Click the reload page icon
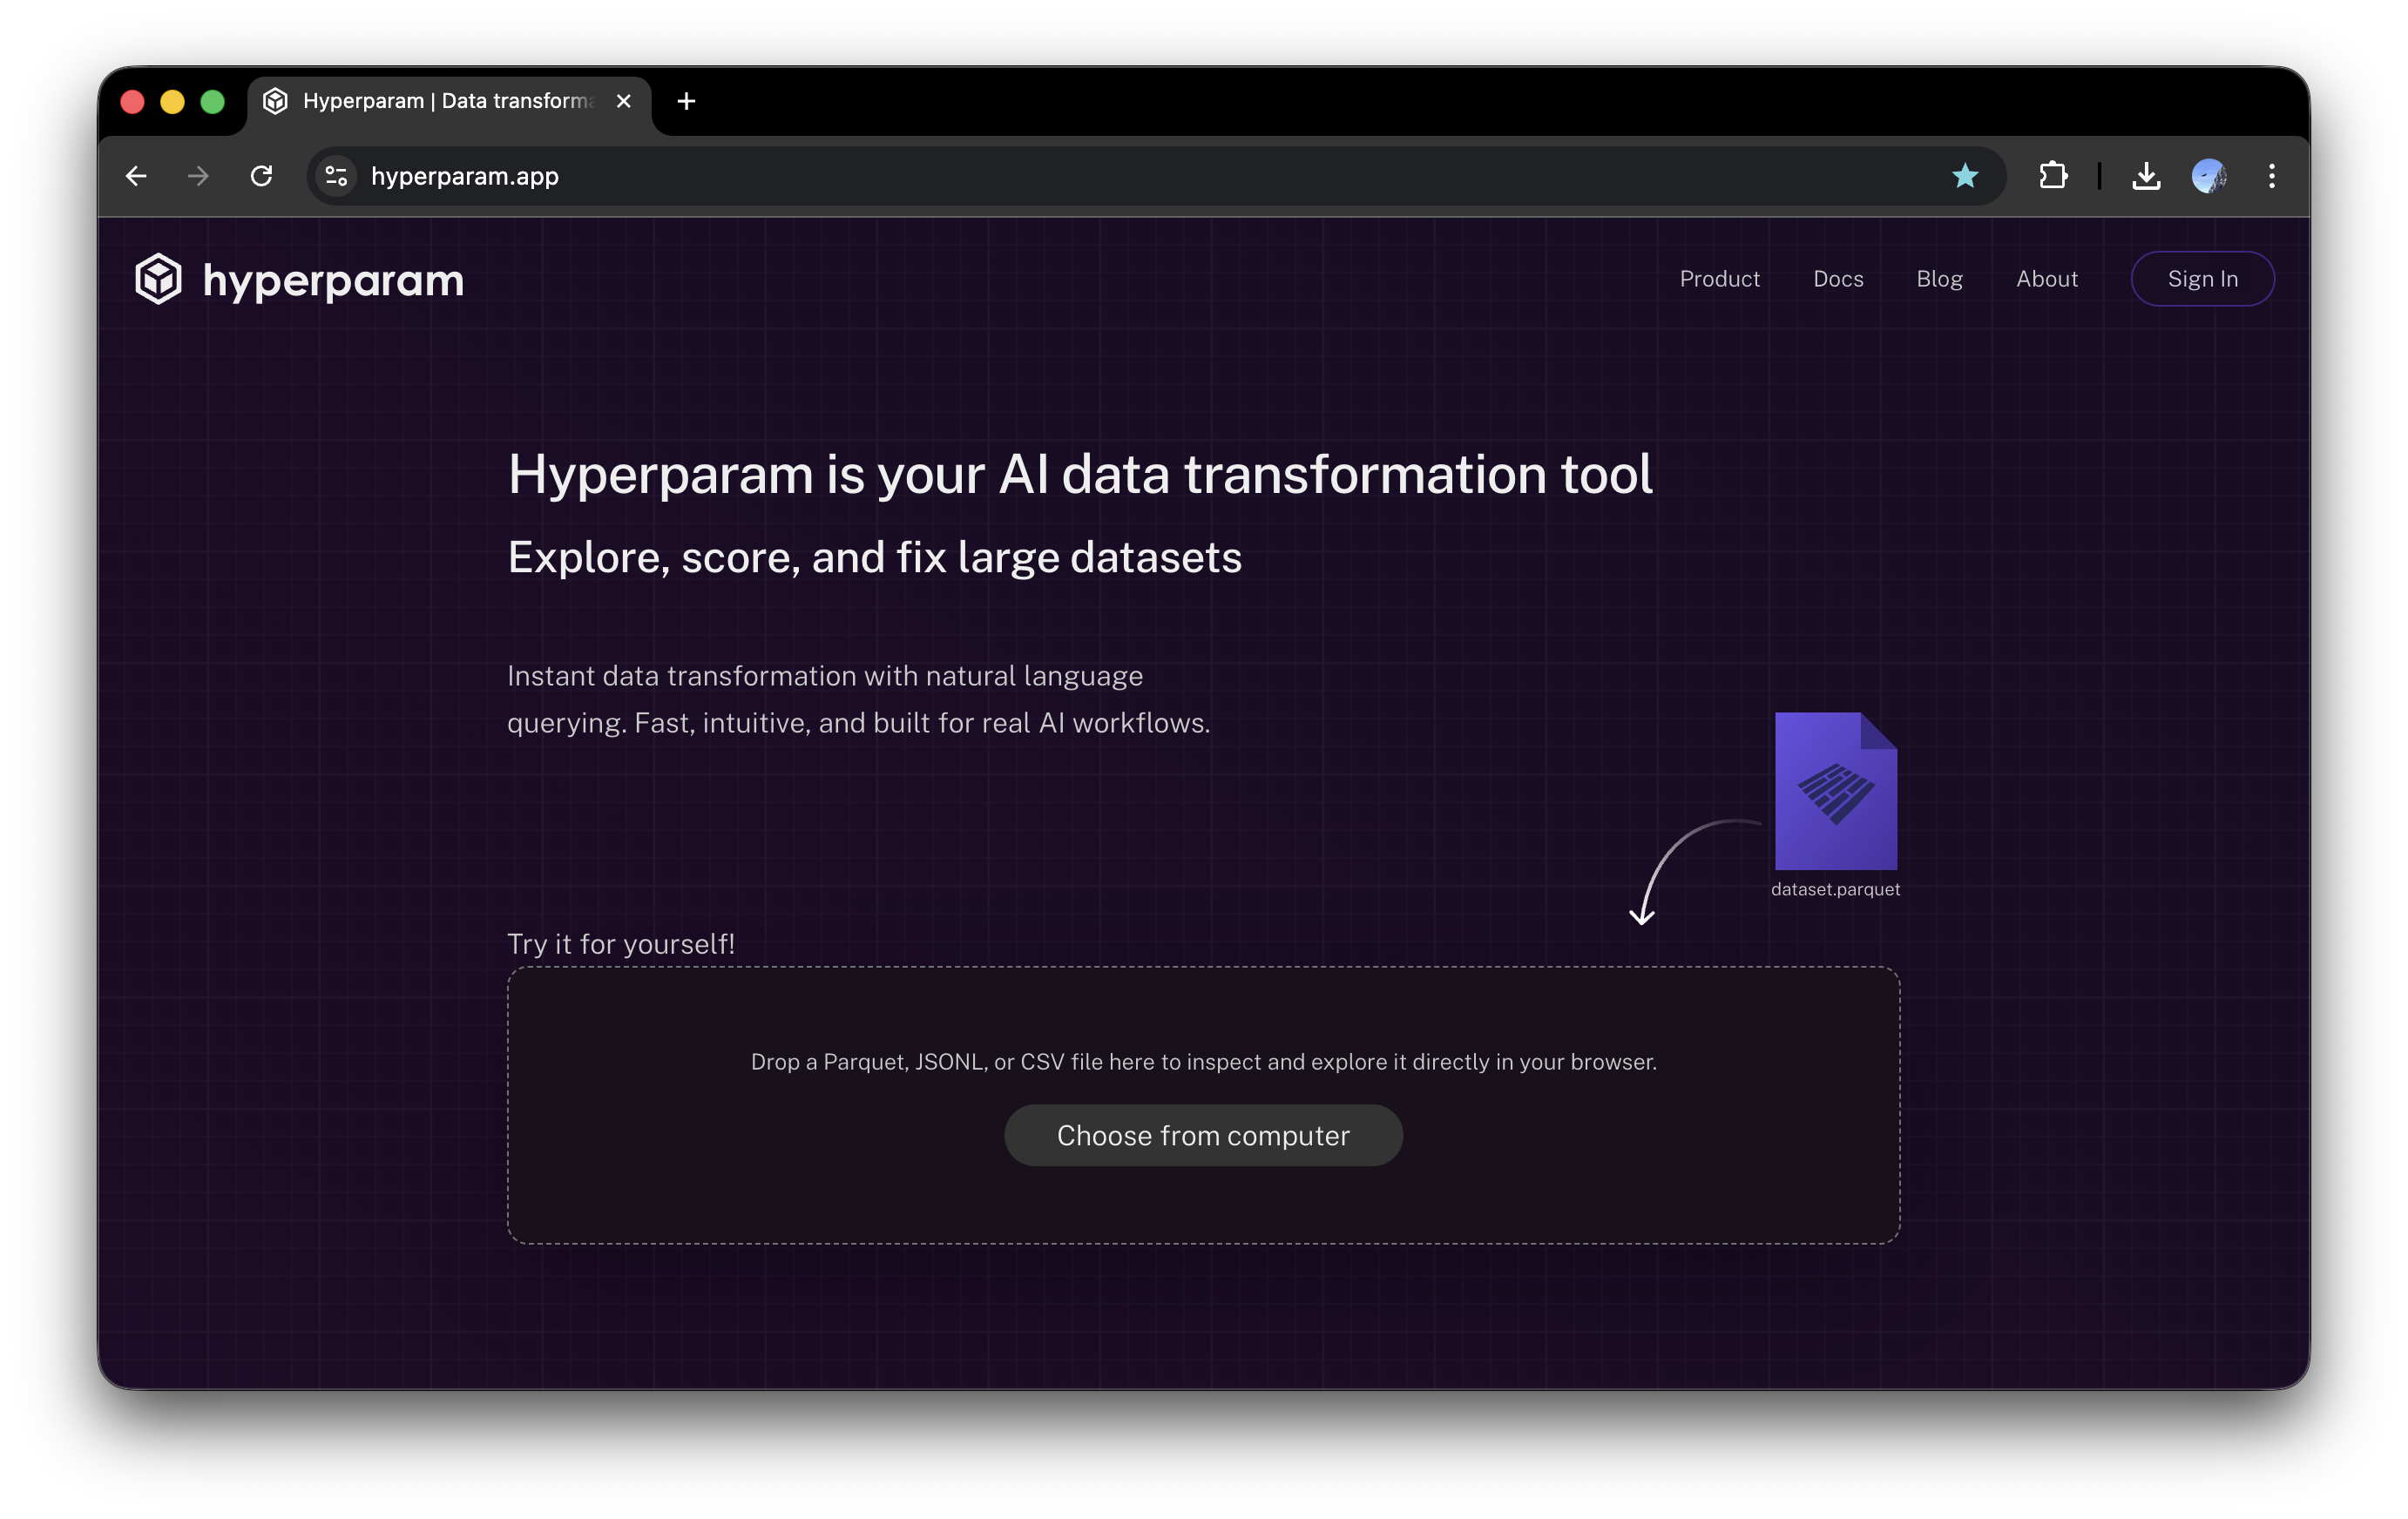This screenshot has width=2408, height=1519. (x=262, y=176)
